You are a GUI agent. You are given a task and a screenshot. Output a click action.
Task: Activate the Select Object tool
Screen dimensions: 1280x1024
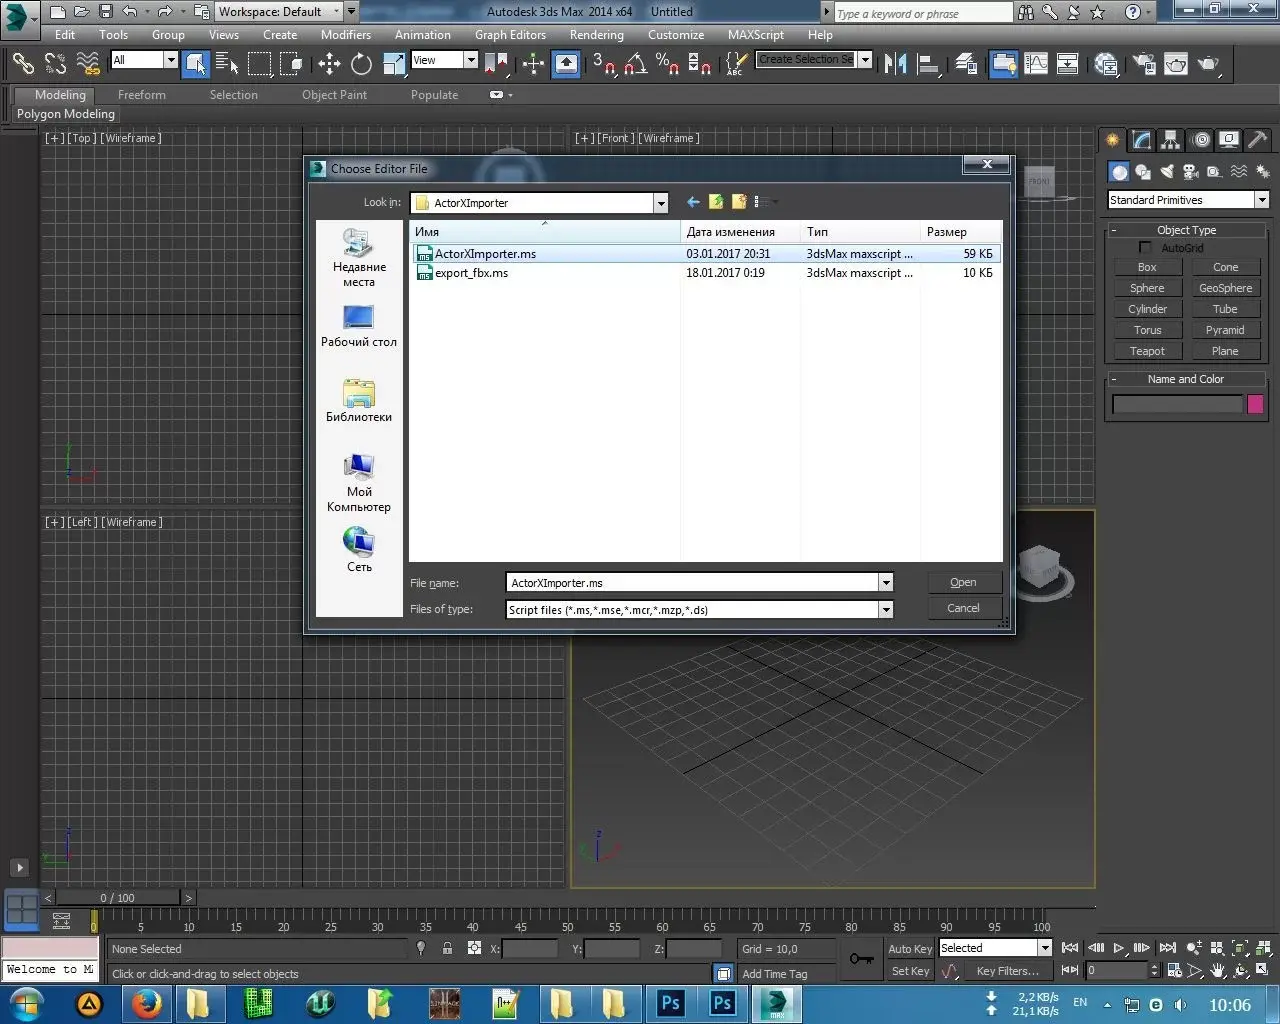[196, 64]
